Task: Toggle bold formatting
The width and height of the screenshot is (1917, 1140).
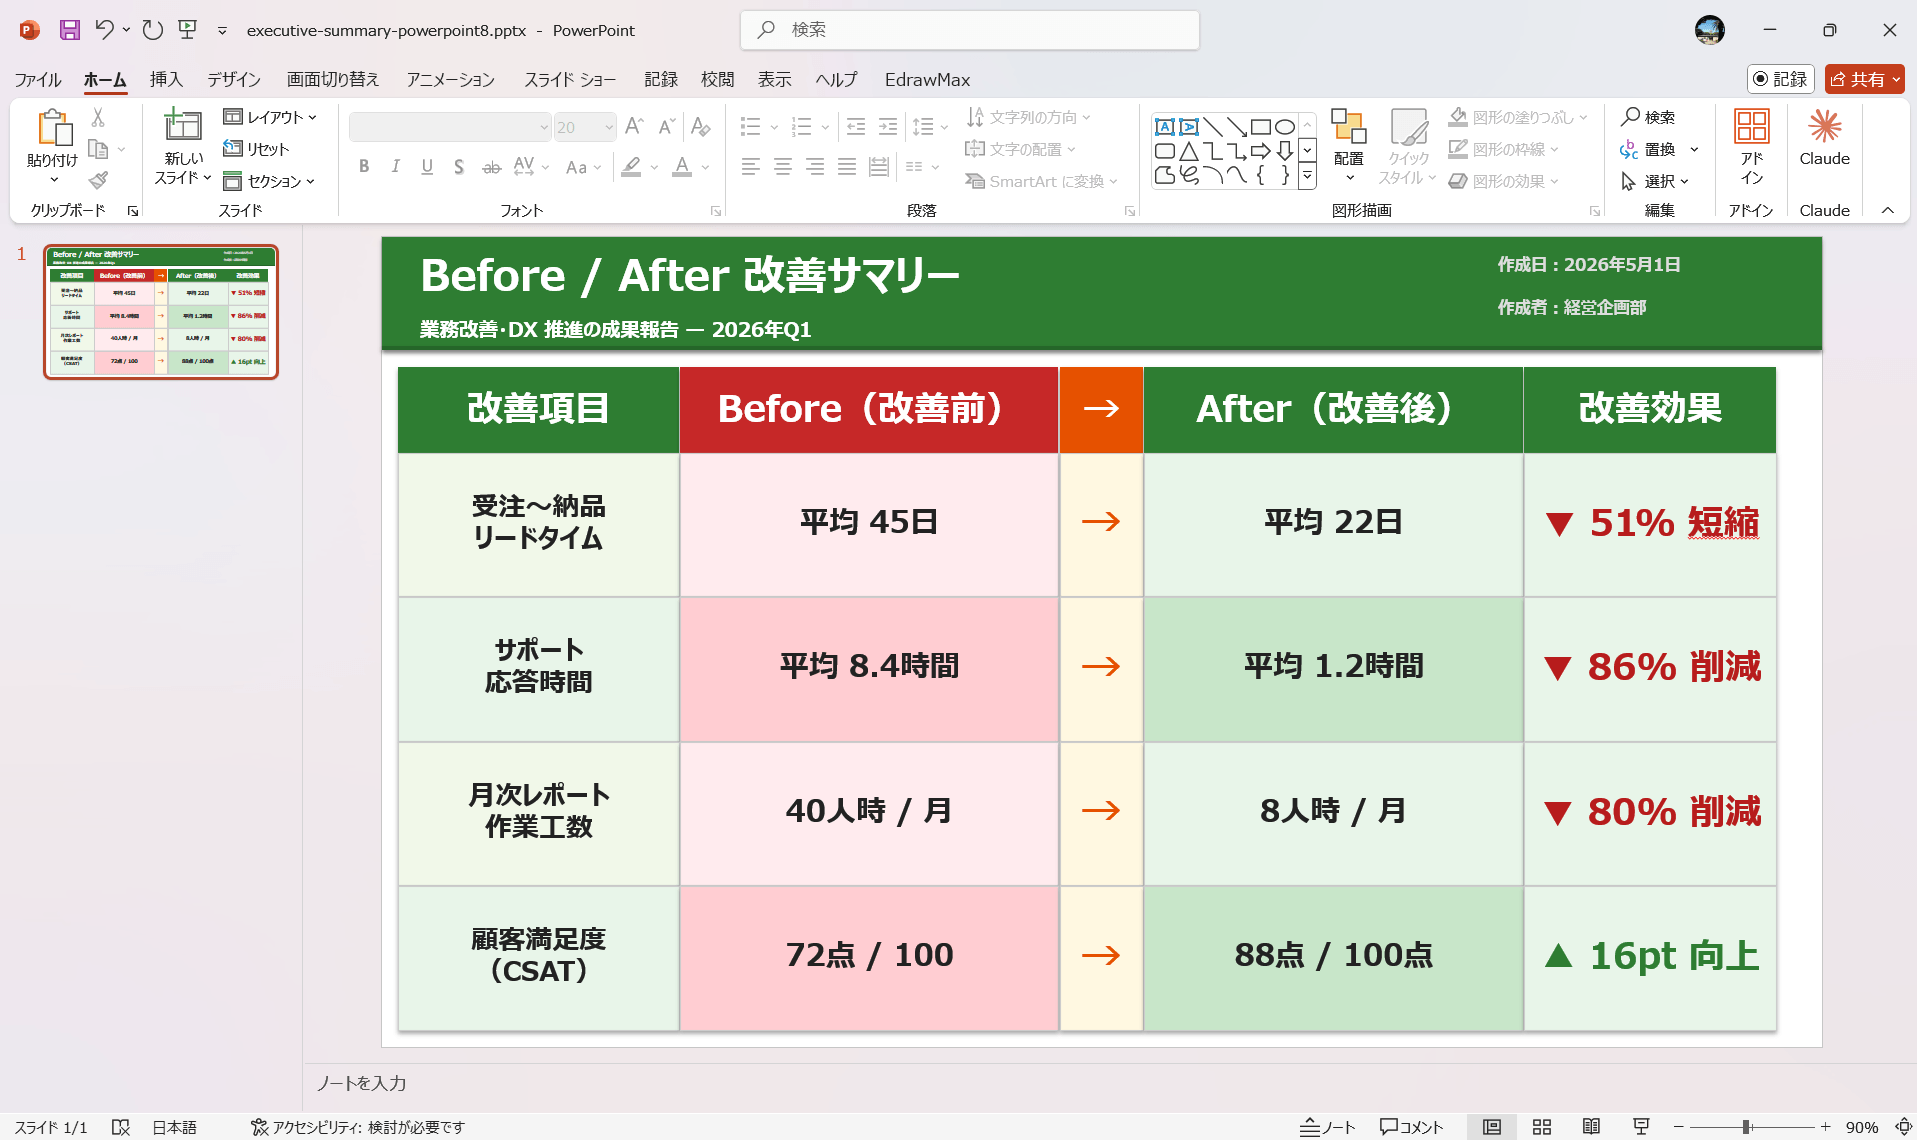Action: coord(364,167)
